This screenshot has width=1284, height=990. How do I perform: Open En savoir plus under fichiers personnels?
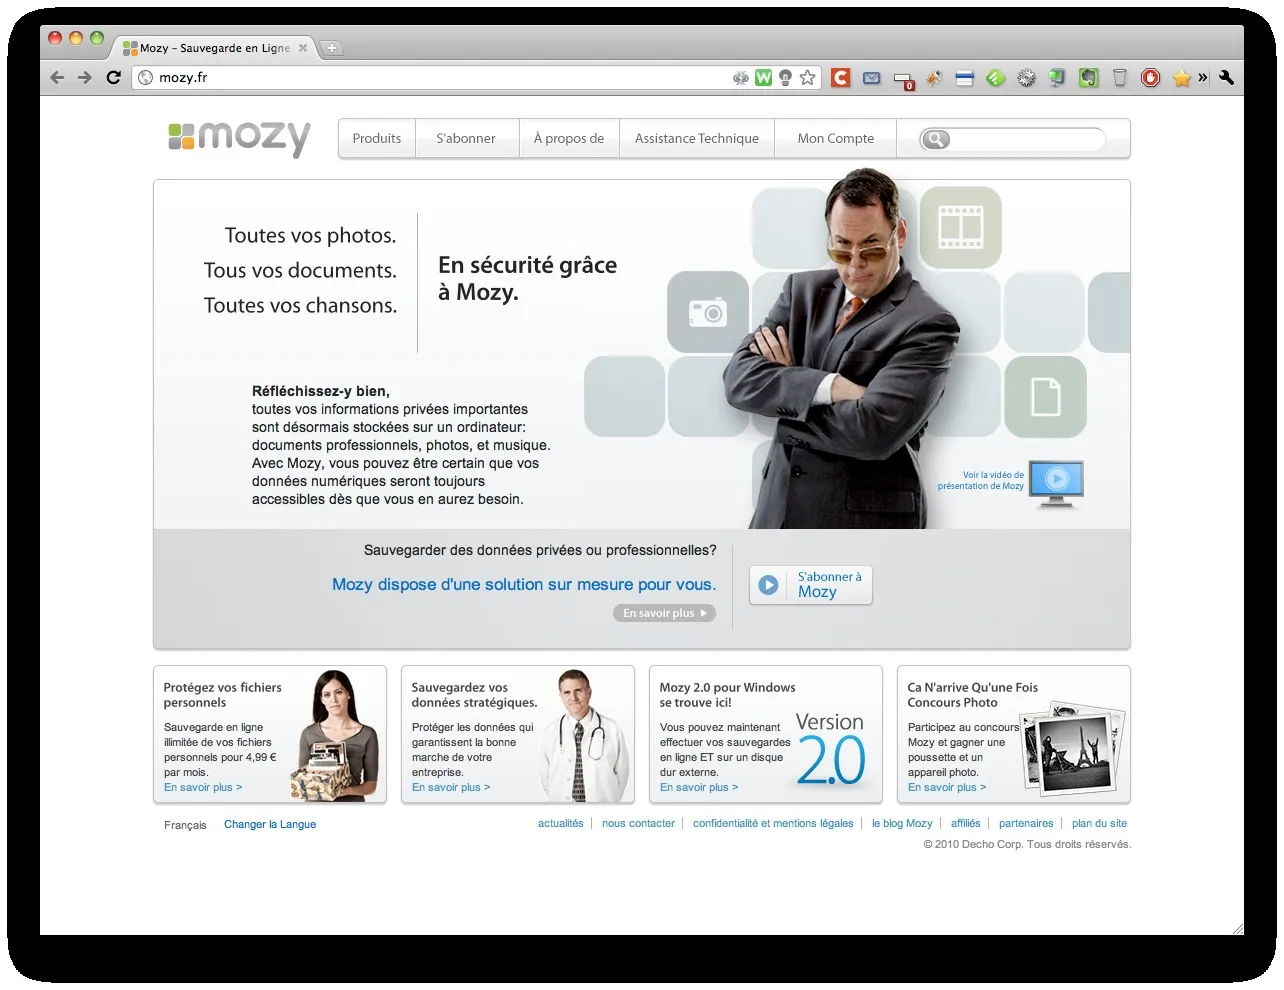point(203,788)
